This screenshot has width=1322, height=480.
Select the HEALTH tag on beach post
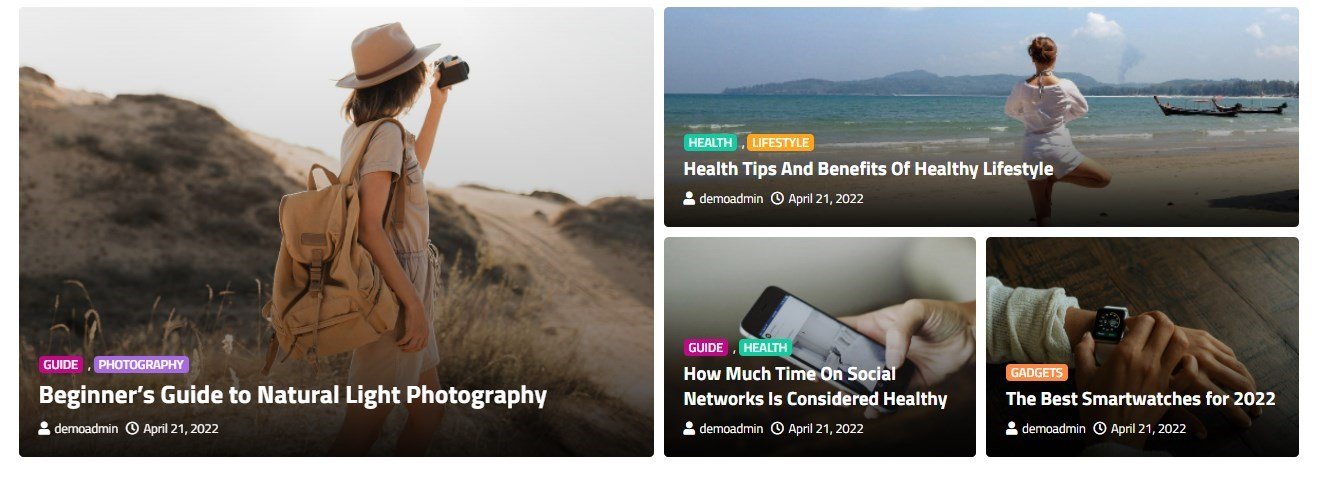pos(710,143)
